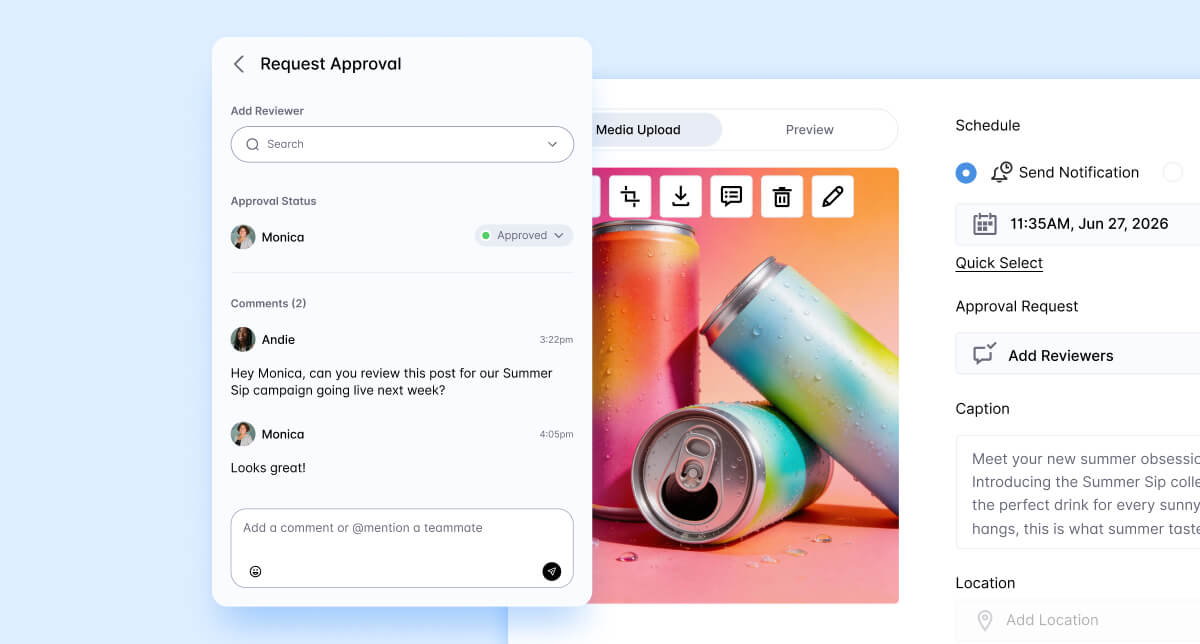
Task: Open Monica's Approved status dropdown
Action: tap(524, 236)
